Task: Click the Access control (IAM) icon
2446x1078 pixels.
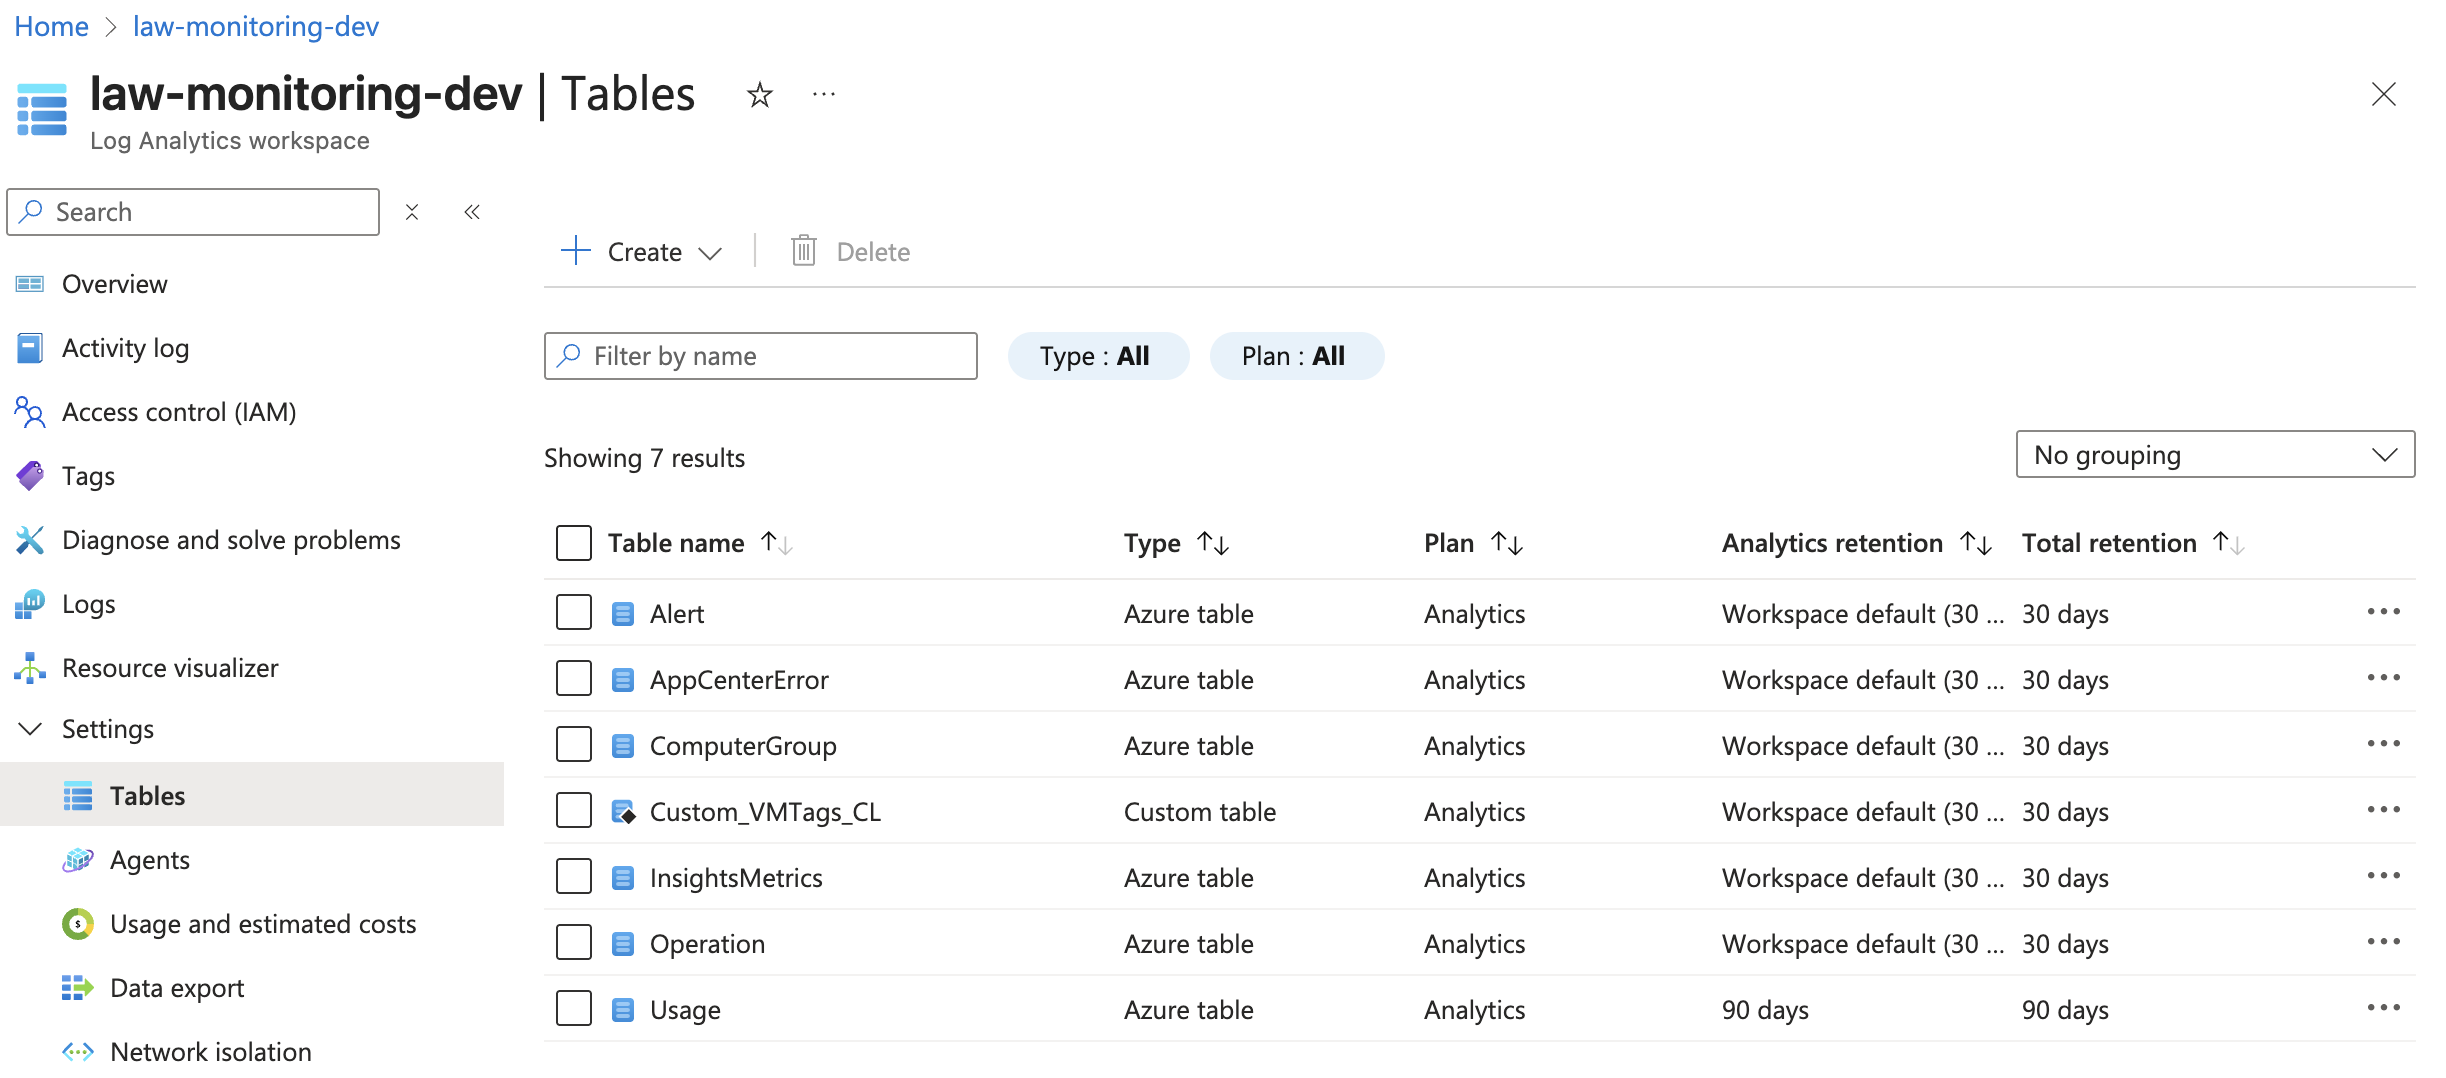Action: (x=29, y=411)
